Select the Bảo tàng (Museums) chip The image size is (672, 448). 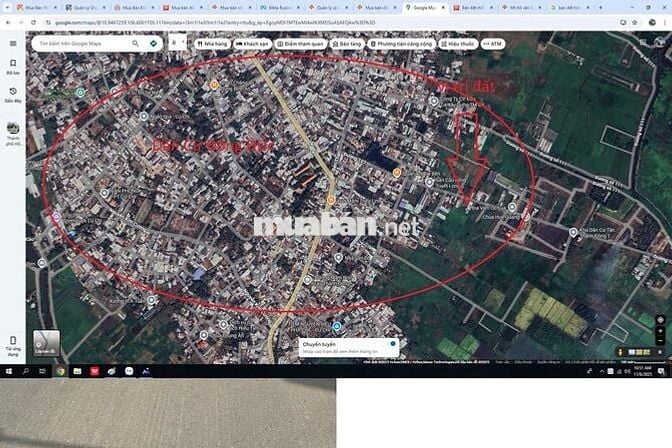[x=347, y=44]
